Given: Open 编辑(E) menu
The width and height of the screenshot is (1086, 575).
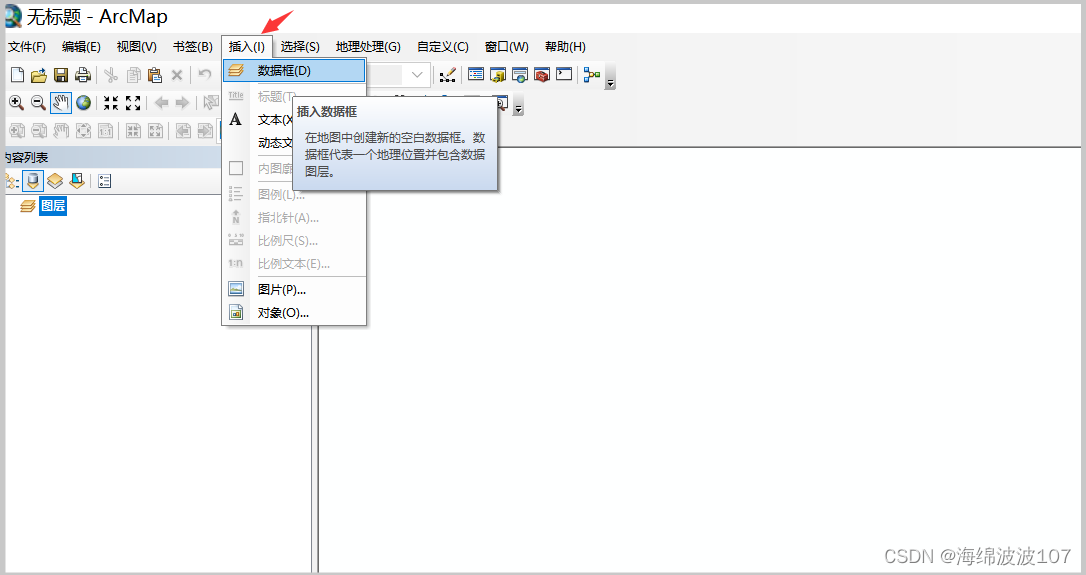Looking at the screenshot, I should [x=81, y=46].
